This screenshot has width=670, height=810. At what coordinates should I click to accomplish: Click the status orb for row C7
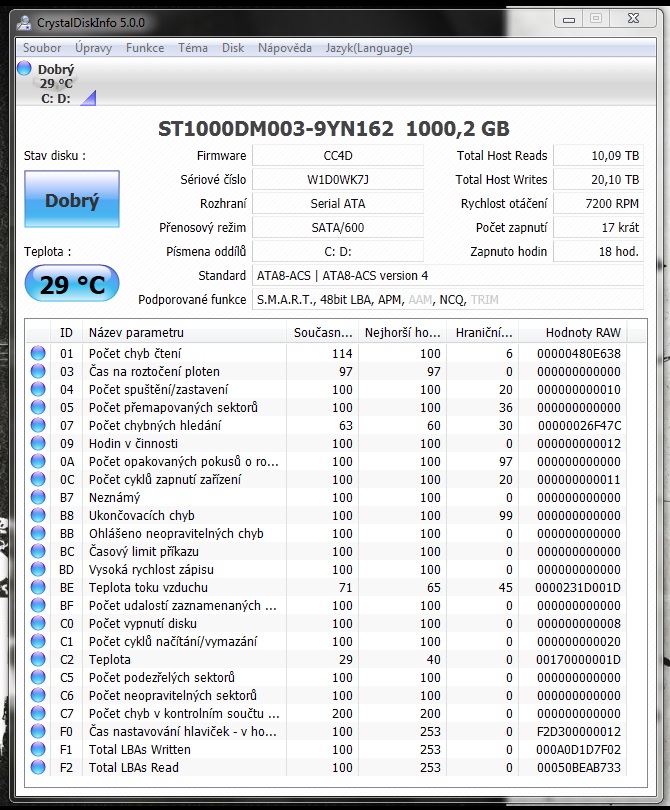point(38,713)
